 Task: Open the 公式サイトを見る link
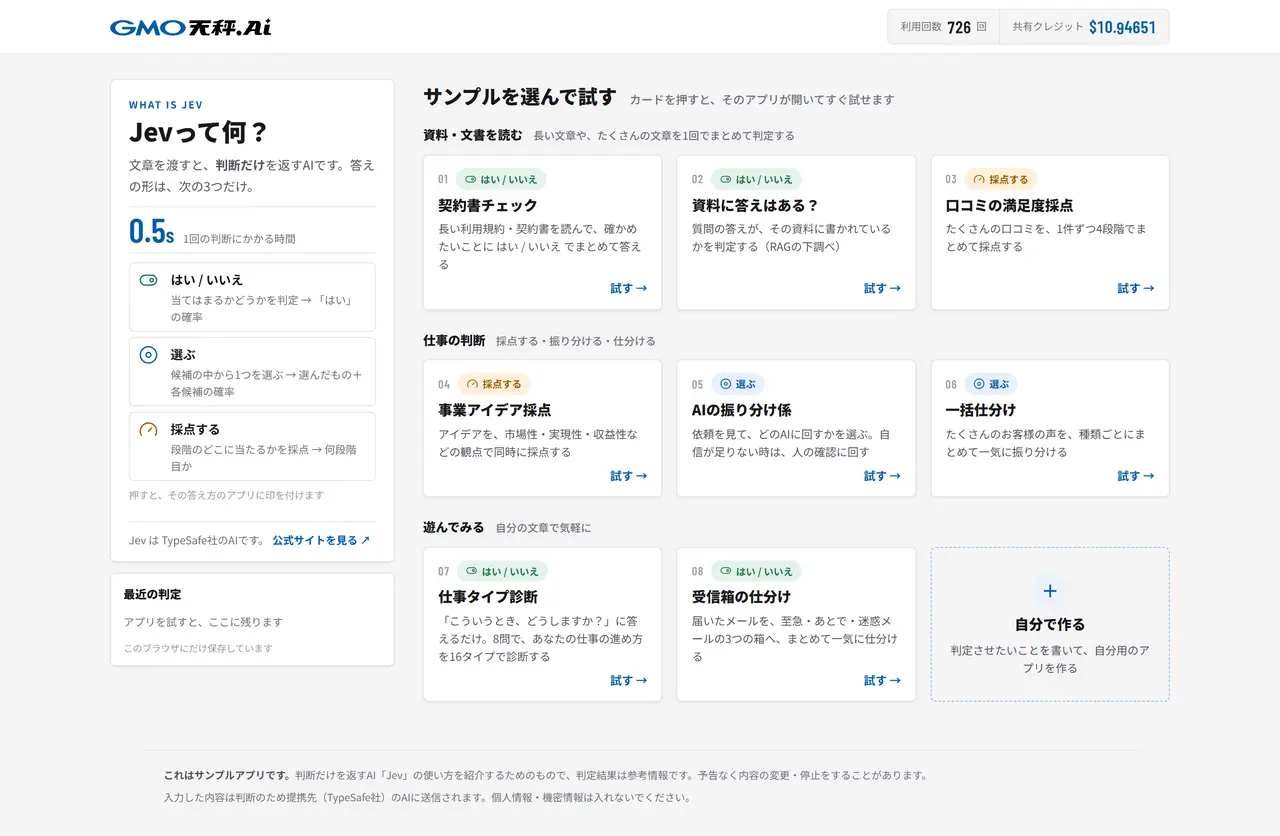click(x=321, y=540)
